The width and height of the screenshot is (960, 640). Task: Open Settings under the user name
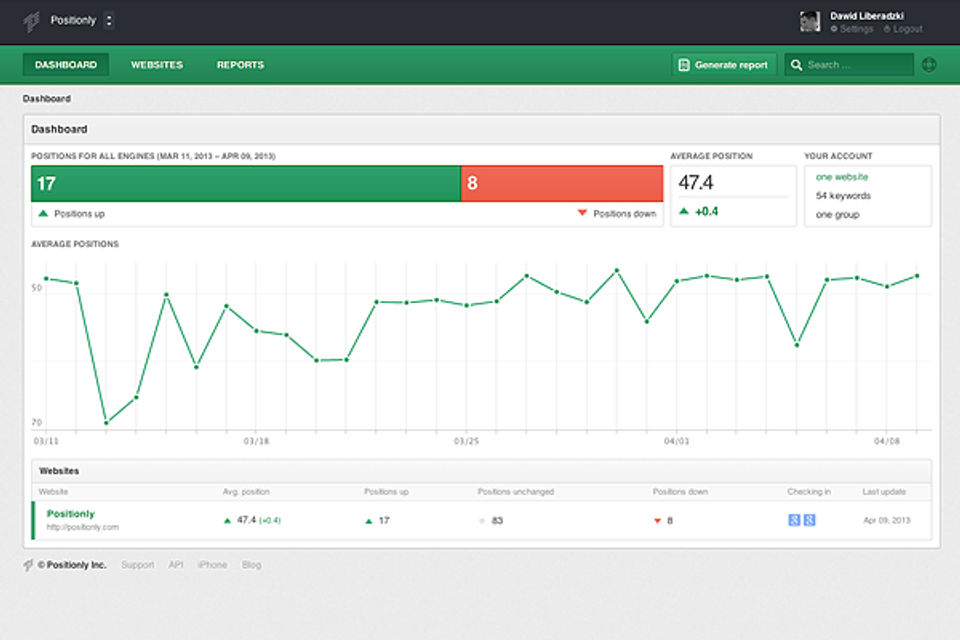point(856,29)
